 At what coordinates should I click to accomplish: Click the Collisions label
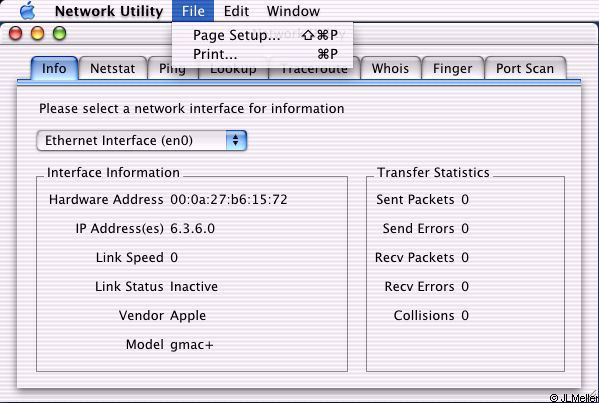pos(424,316)
